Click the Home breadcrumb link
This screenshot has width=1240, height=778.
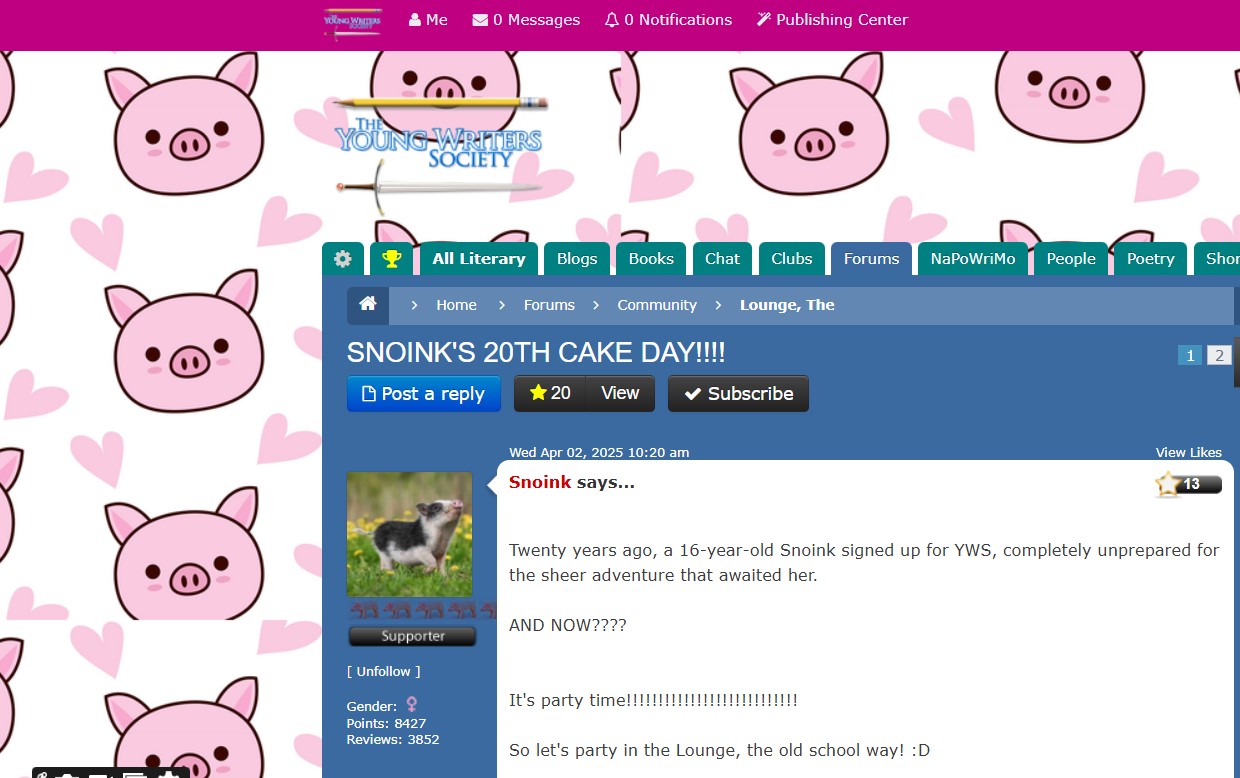pyautogui.click(x=456, y=305)
